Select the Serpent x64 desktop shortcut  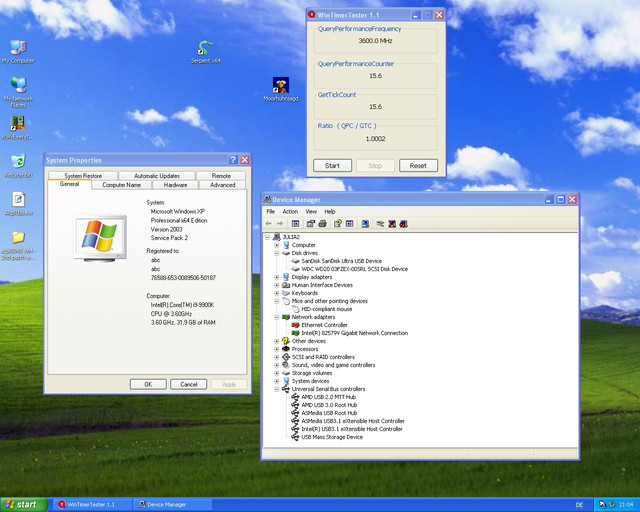206,52
